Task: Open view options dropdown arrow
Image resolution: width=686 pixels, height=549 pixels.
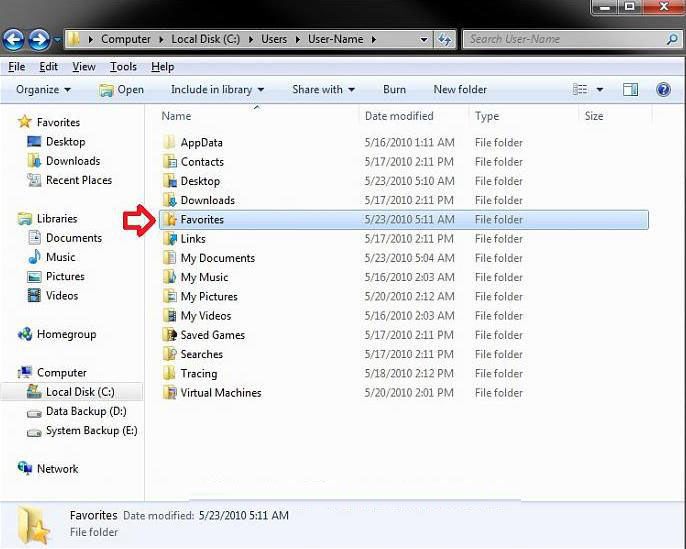Action: [600, 90]
